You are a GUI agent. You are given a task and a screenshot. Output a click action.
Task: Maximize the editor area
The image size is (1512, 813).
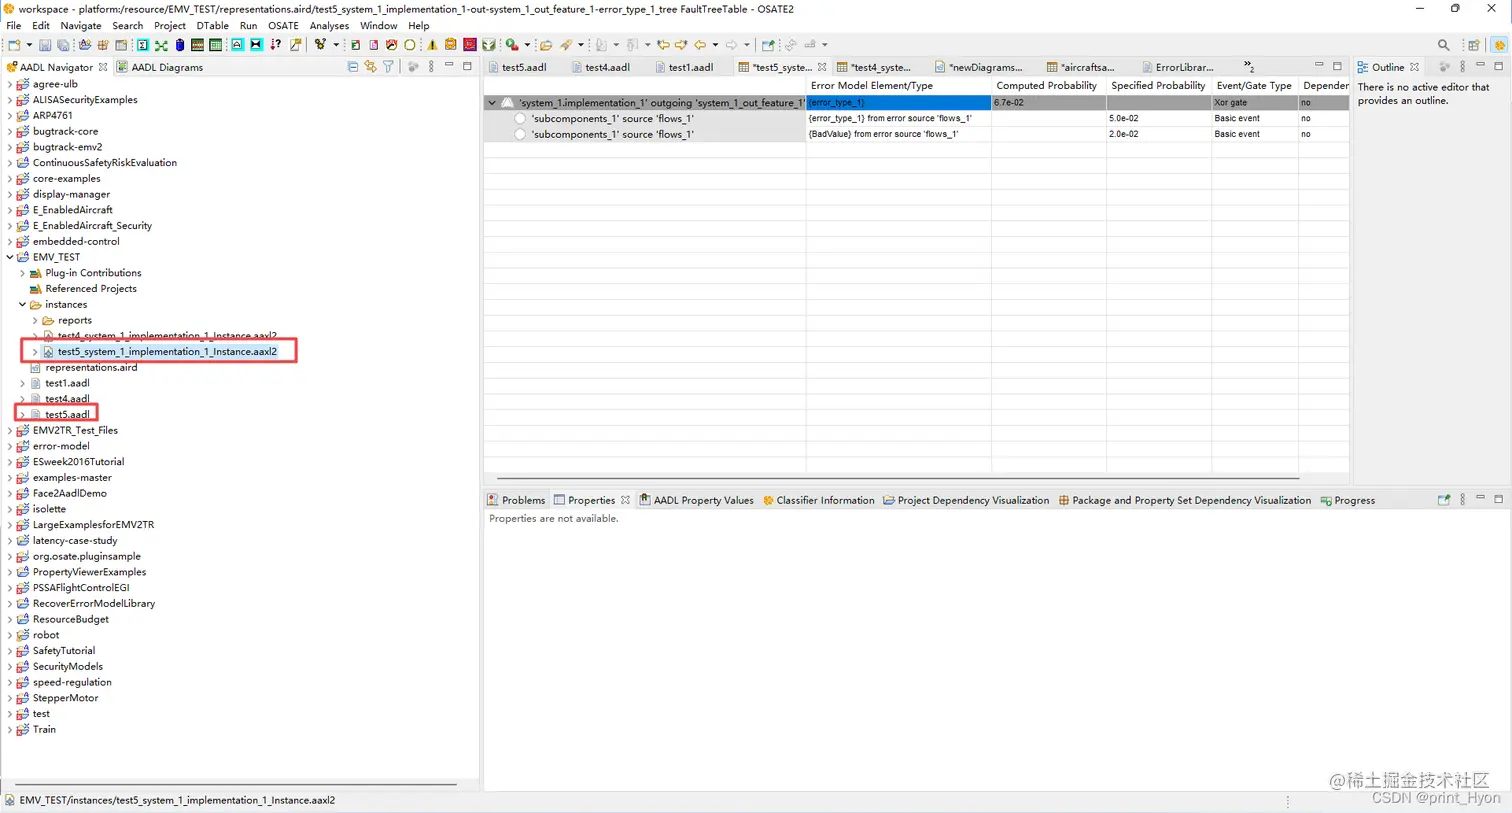tap(1337, 66)
